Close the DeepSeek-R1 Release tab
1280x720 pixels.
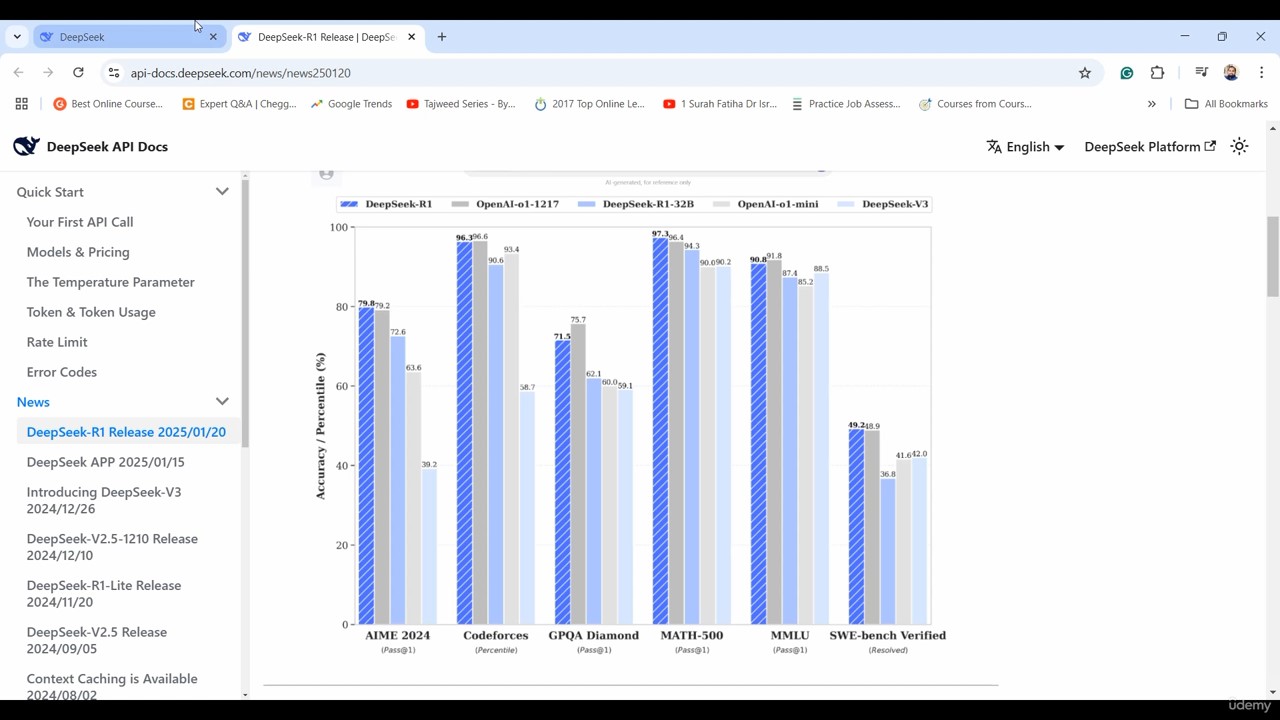pos(411,37)
